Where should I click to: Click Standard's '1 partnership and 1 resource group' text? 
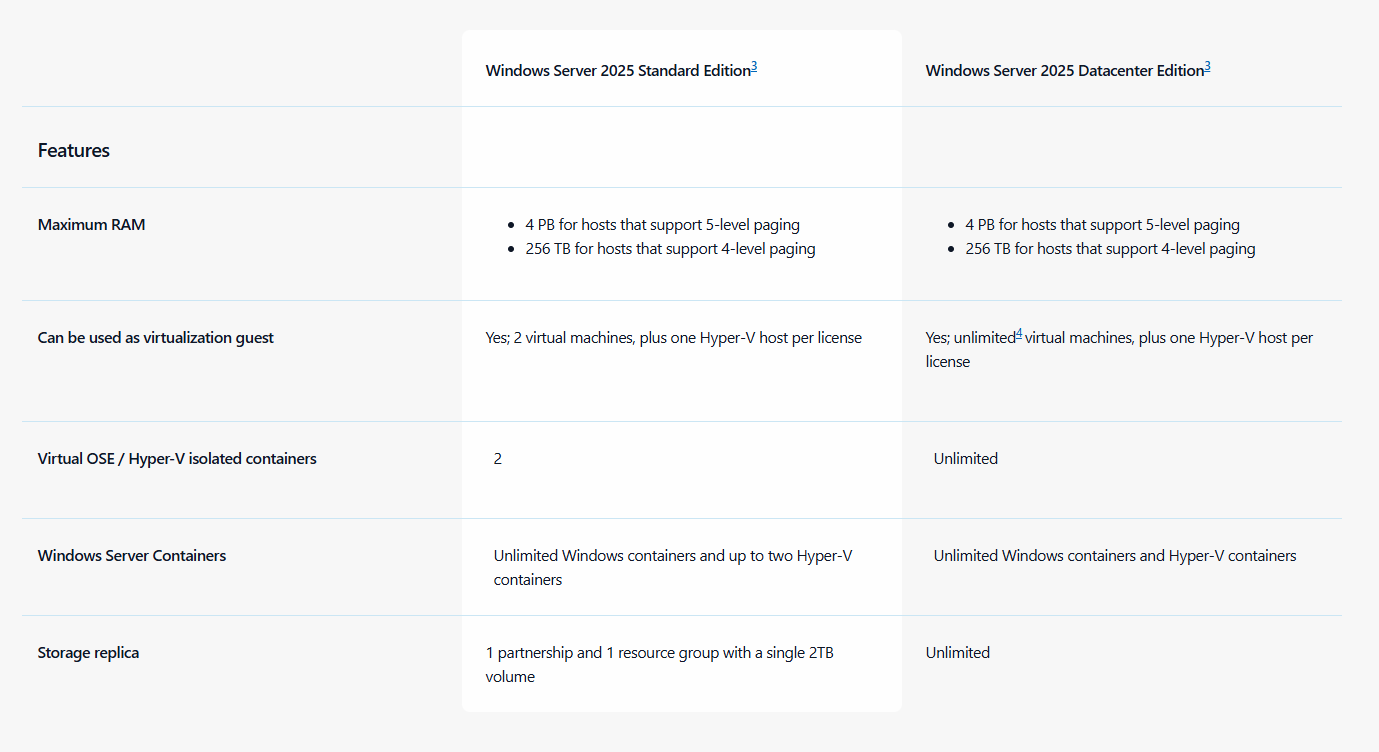click(x=659, y=653)
